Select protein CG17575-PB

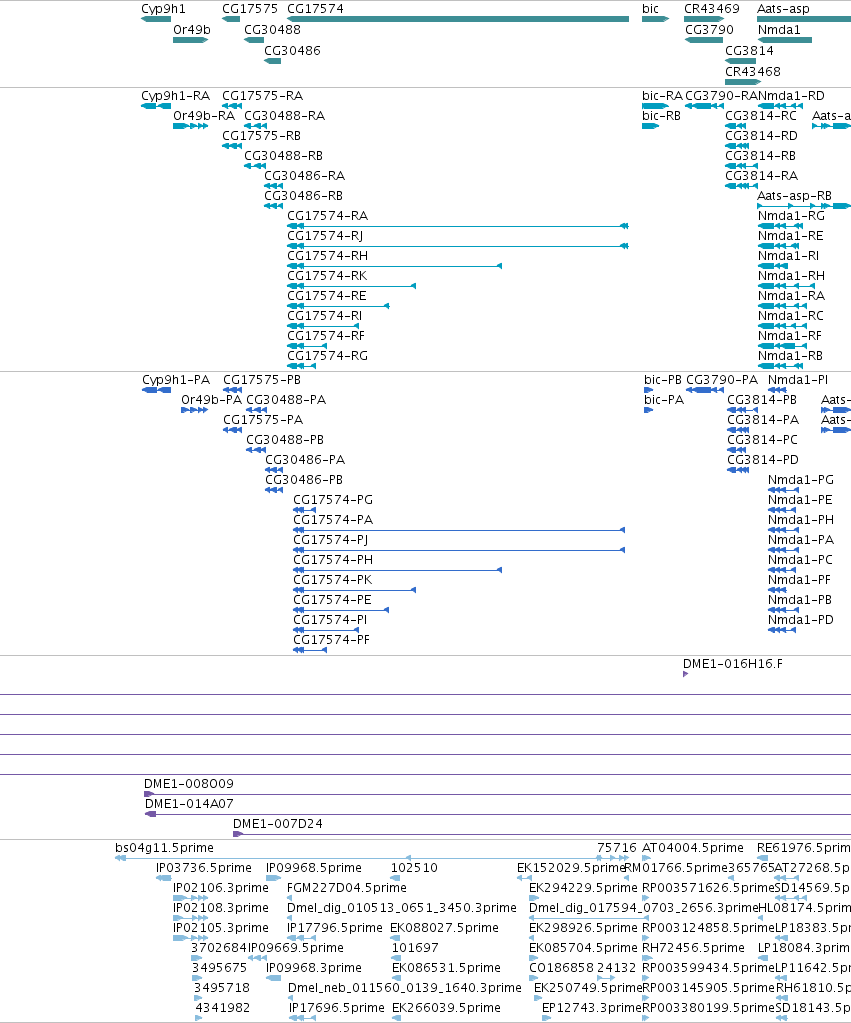[x=262, y=380]
